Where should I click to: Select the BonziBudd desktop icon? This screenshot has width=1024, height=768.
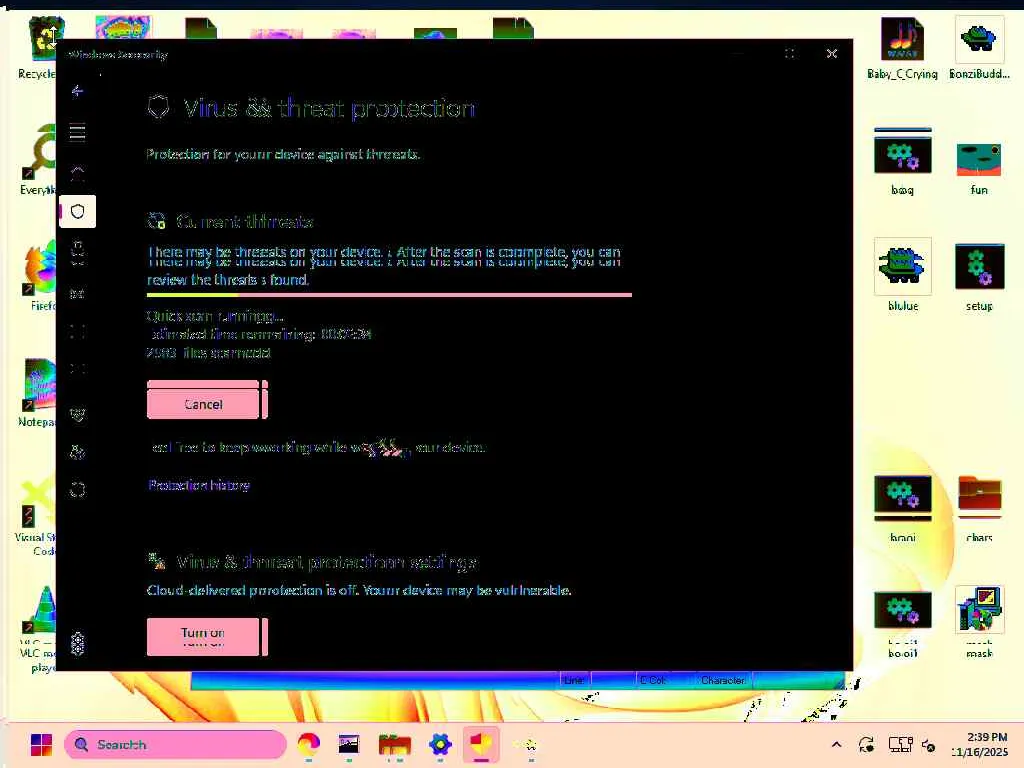[x=979, y=48]
